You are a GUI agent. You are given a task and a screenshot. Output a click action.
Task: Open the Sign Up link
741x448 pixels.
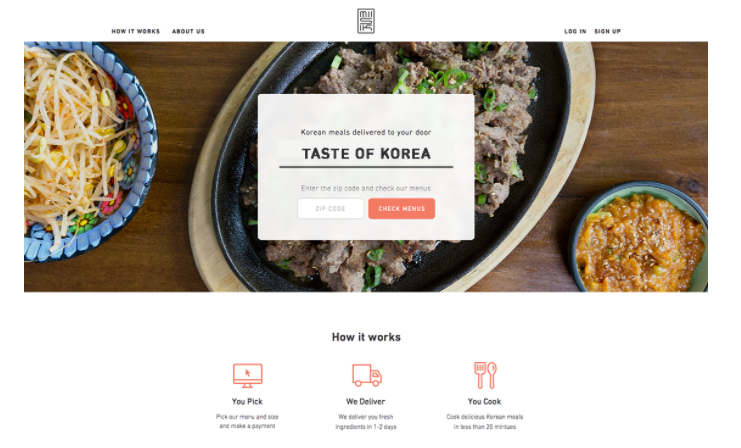[607, 31]
